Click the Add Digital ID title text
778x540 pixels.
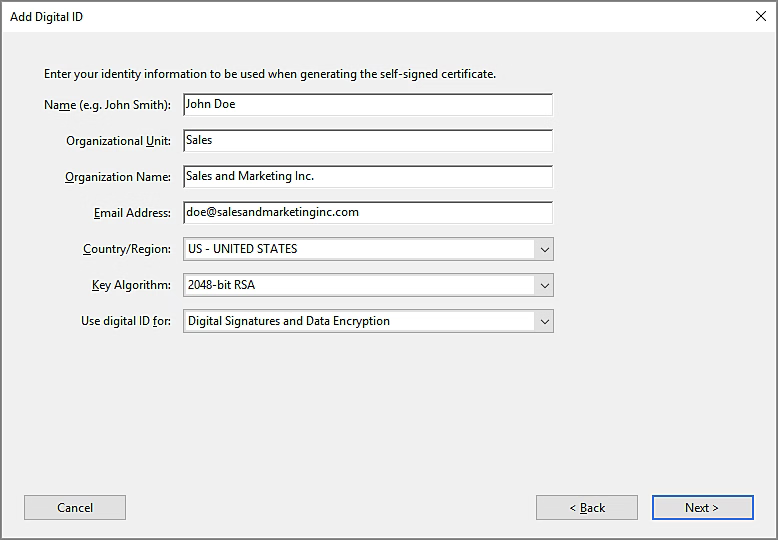[46, 17]
